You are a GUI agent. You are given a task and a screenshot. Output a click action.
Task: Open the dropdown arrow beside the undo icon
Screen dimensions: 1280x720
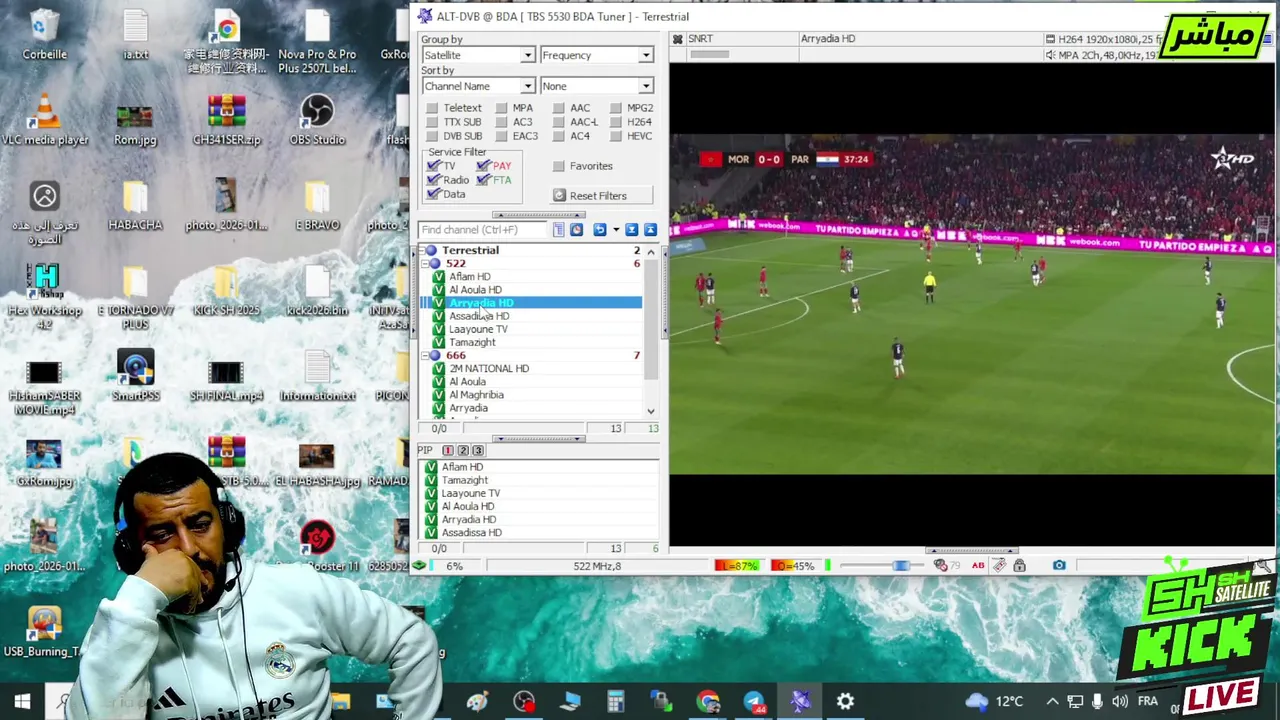[x=616, y=230]
